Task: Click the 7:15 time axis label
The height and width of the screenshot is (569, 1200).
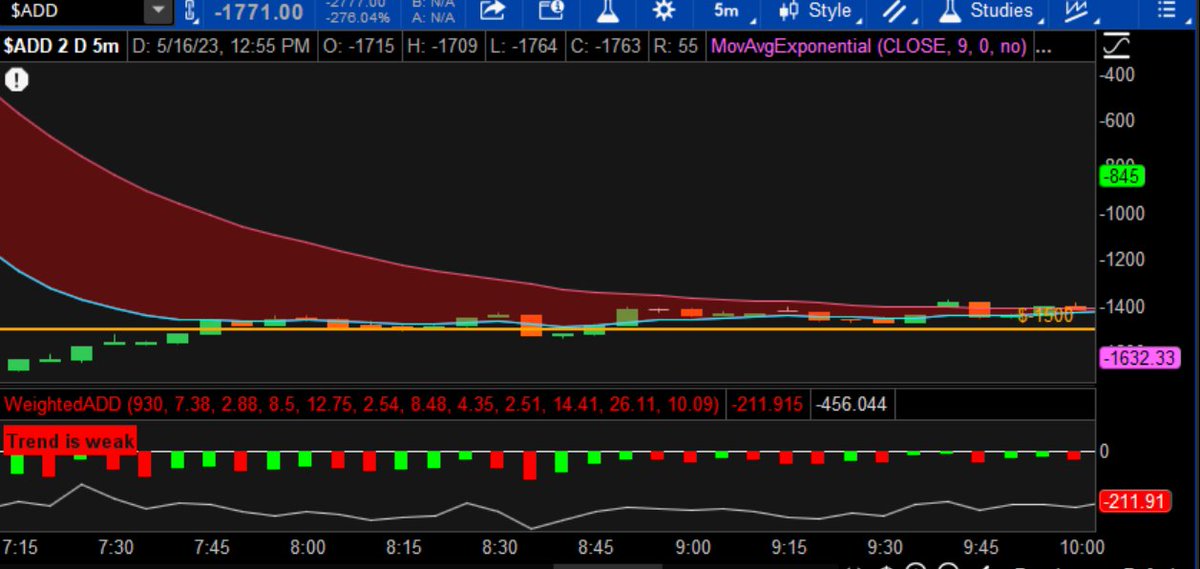Action: tap(21, 547)
